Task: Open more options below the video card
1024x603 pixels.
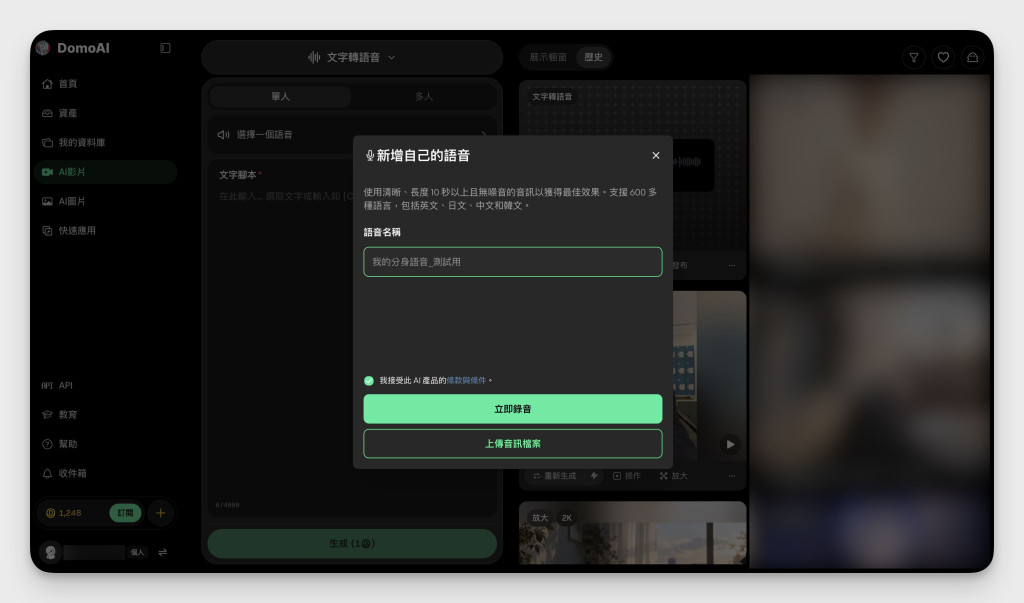Action: (731, 476)
